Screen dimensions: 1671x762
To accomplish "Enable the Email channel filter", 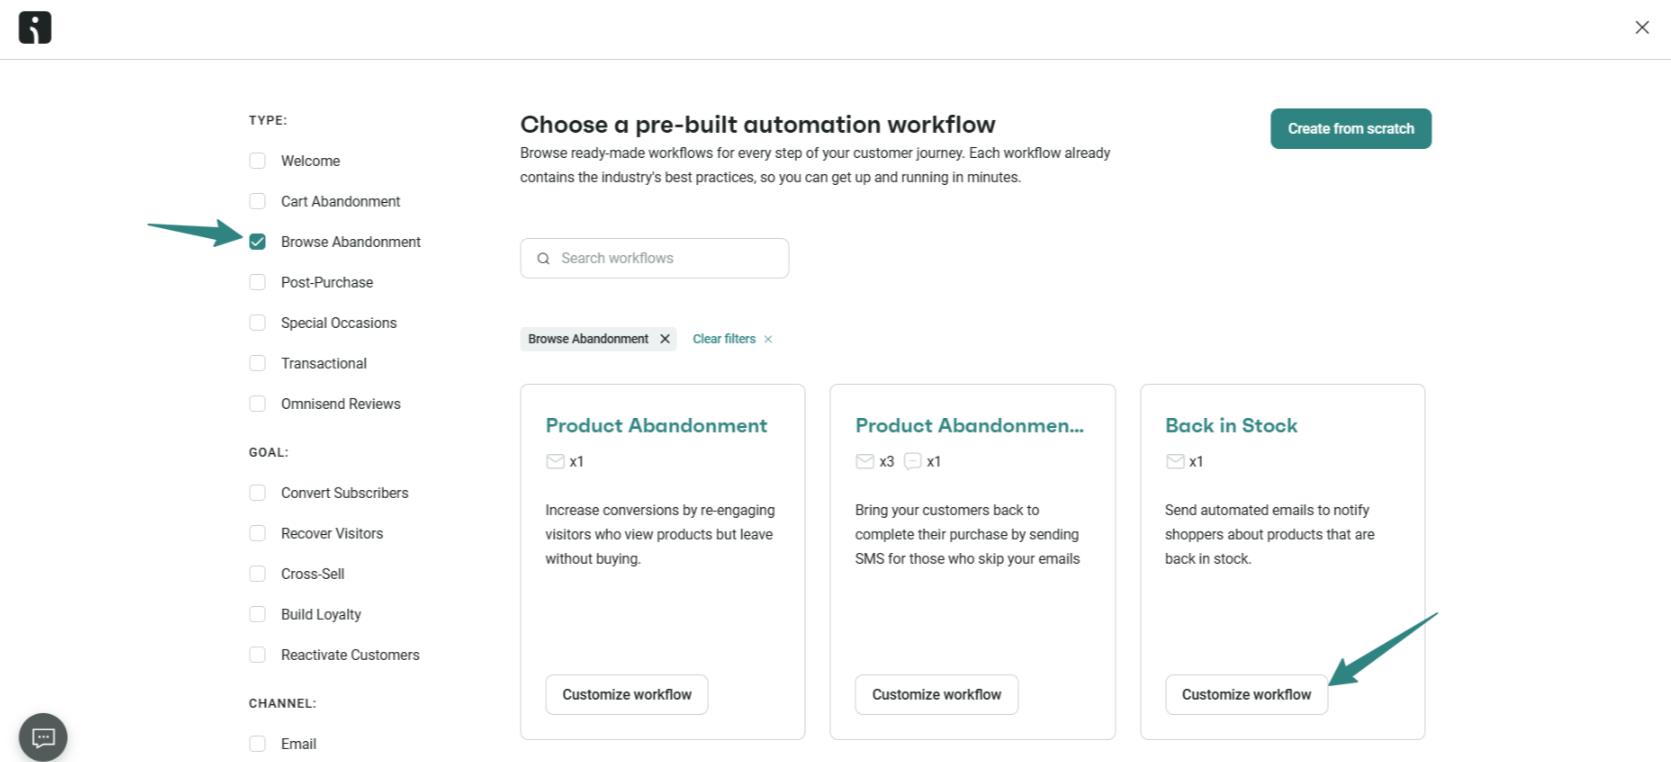I will coord(257,743).
